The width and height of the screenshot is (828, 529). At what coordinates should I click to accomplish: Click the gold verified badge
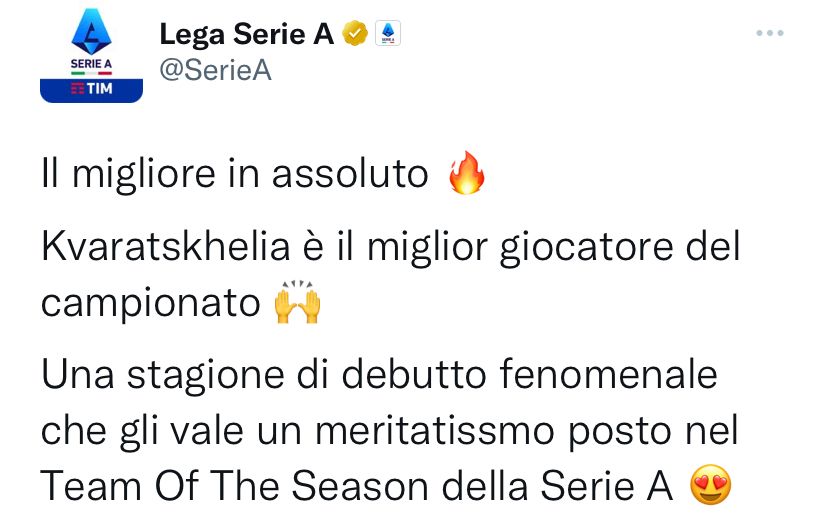355,35
